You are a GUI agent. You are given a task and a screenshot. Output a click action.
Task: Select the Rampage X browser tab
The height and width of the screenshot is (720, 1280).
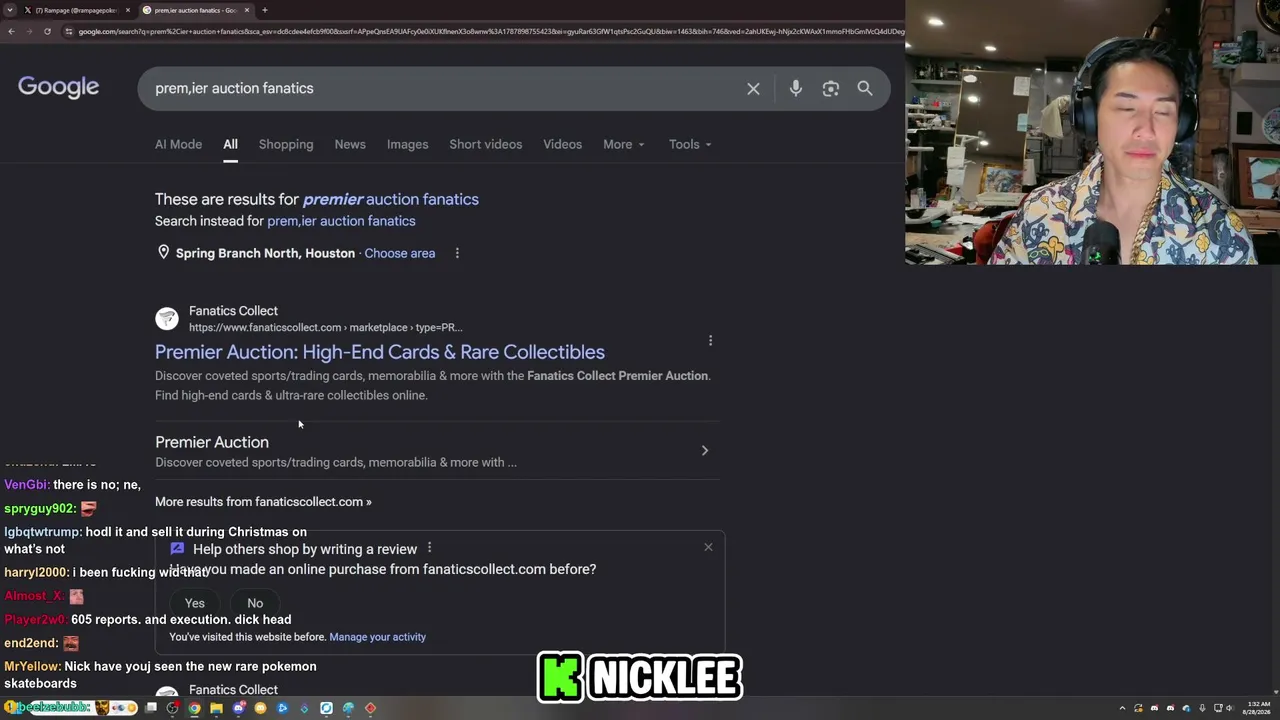coord(75,10)
